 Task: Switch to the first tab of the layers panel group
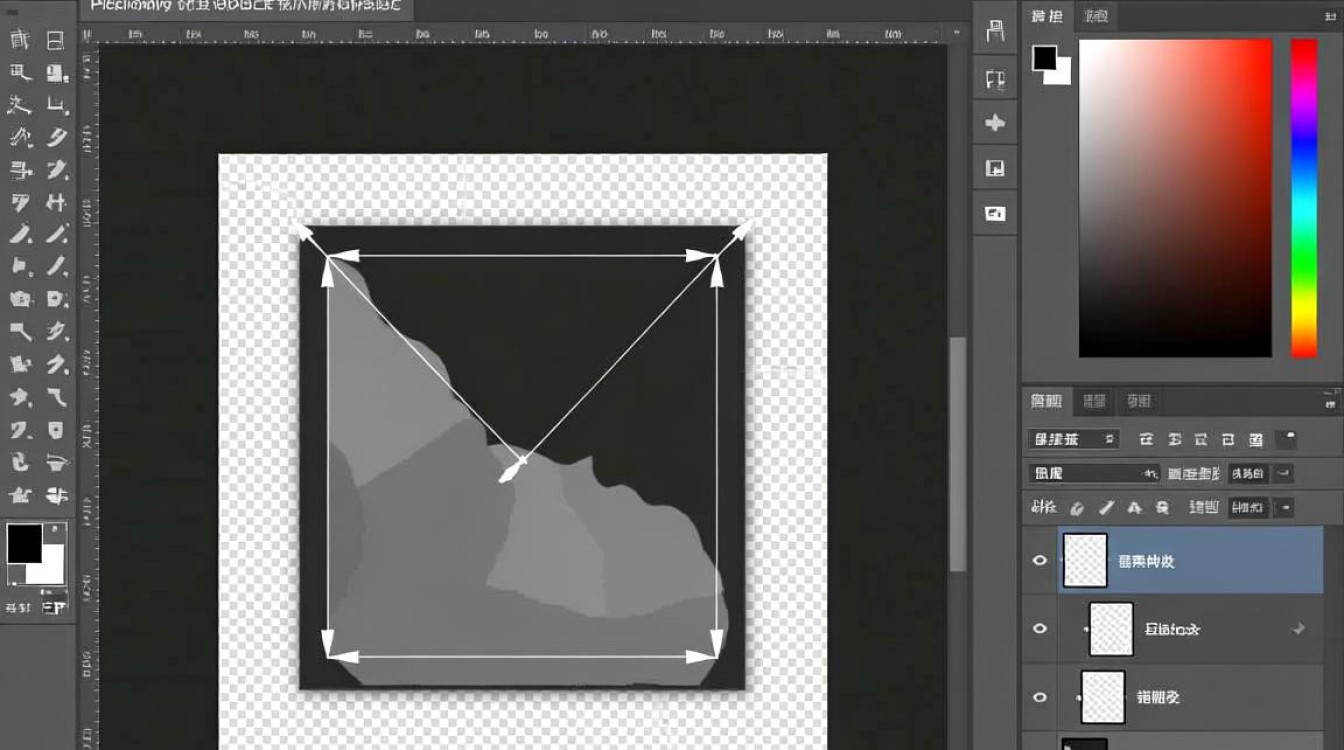pyautogui.click(x=1047, y=401)
